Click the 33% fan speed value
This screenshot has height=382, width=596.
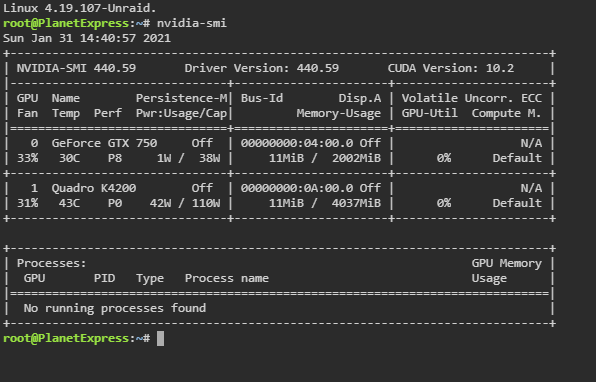coord(27,158)
